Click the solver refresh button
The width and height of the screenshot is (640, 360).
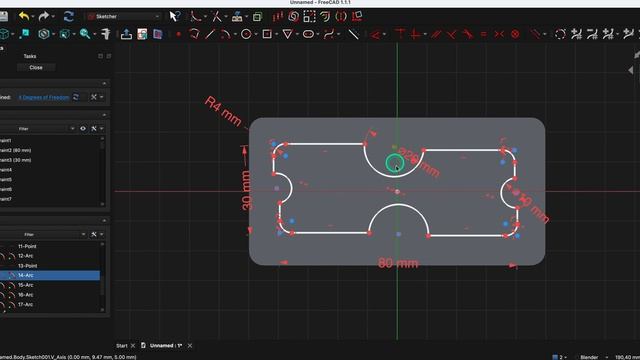76,97
